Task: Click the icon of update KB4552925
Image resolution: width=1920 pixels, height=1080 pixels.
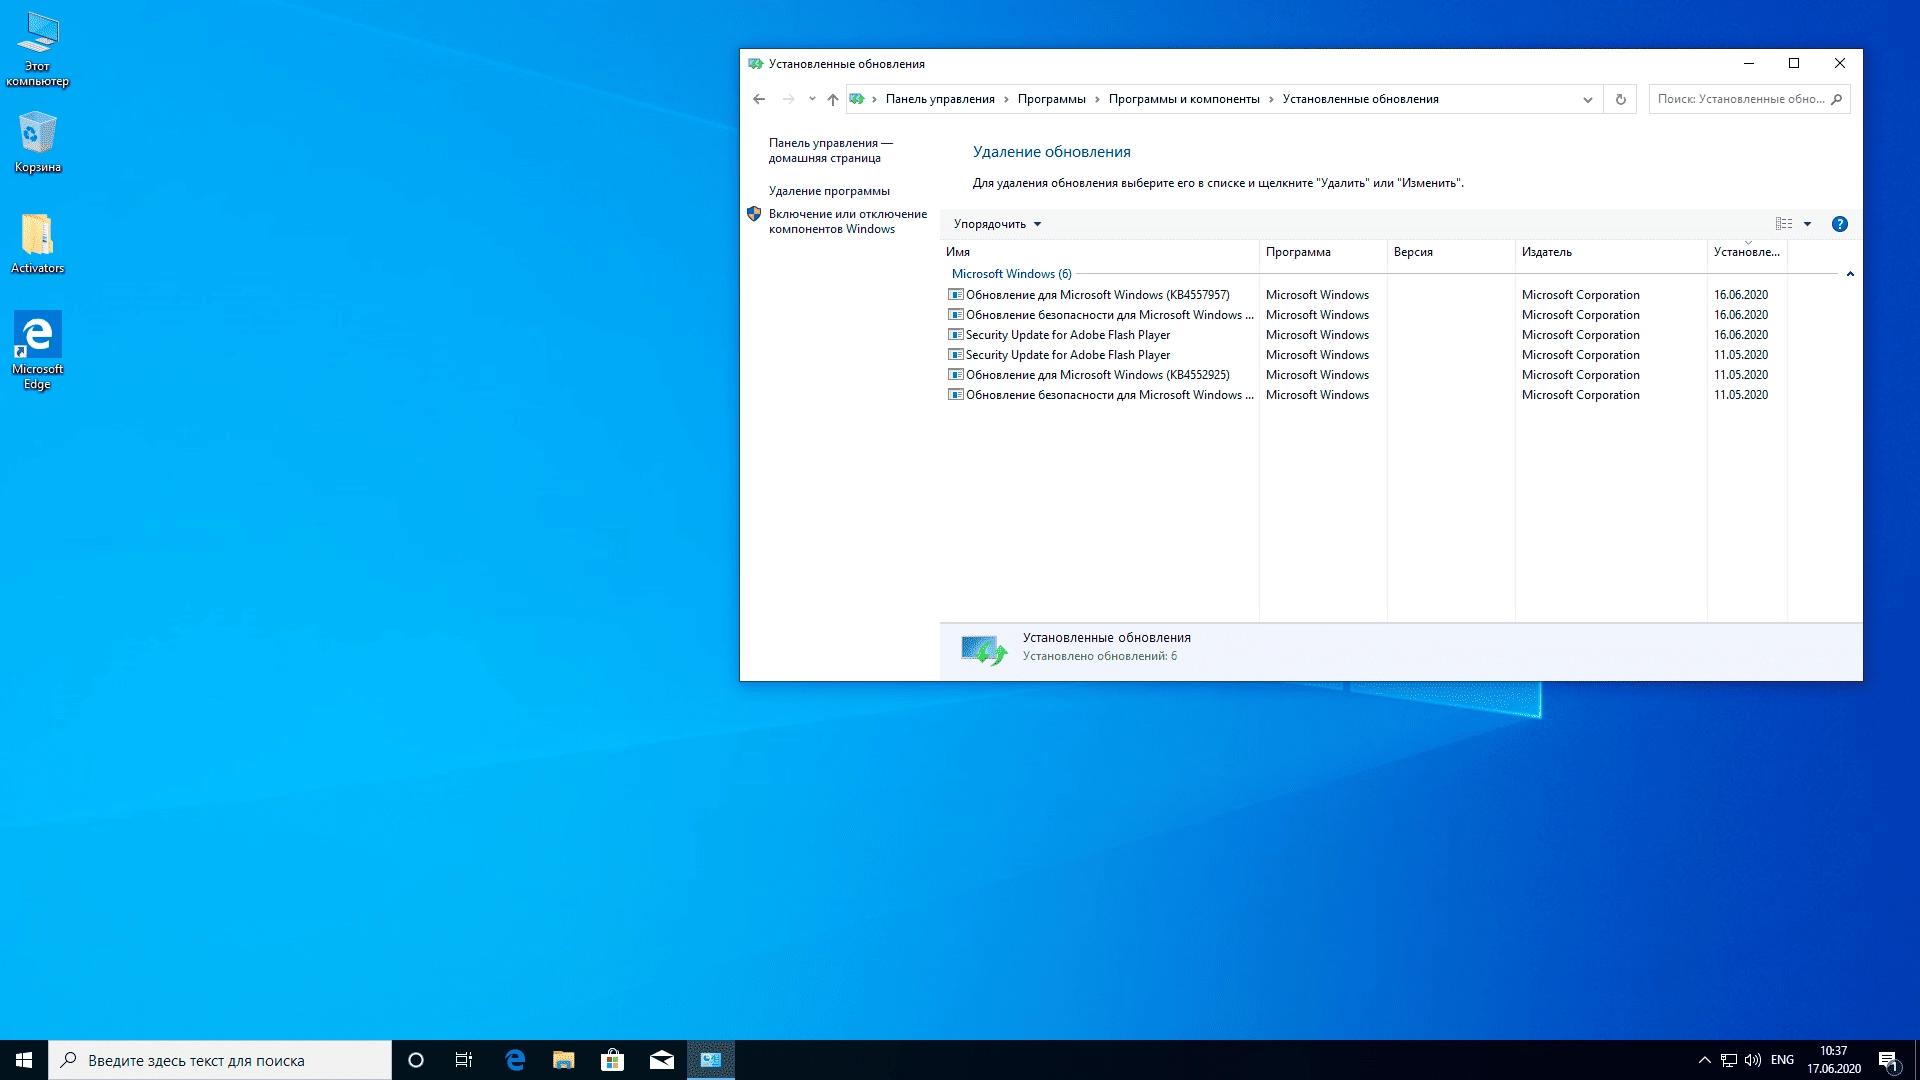Action: click(x=955, y=375)
